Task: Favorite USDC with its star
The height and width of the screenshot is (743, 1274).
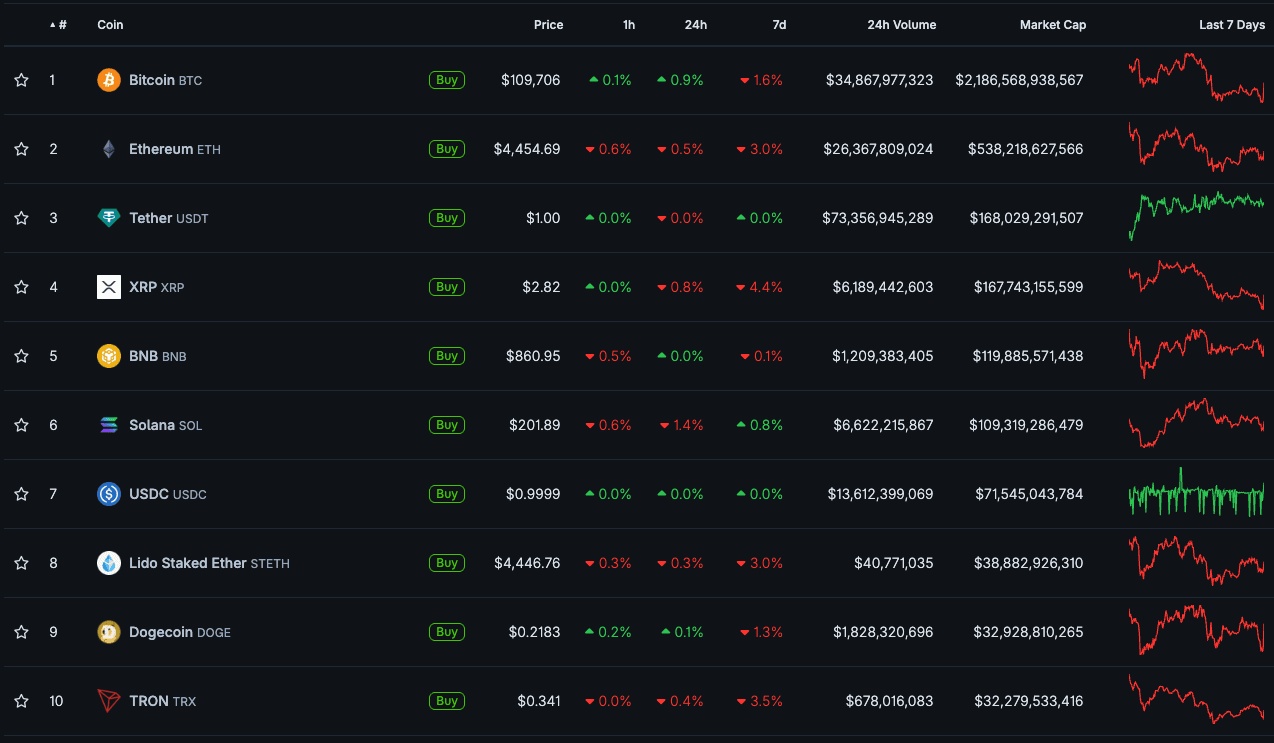Action: (x=21, y=494)
